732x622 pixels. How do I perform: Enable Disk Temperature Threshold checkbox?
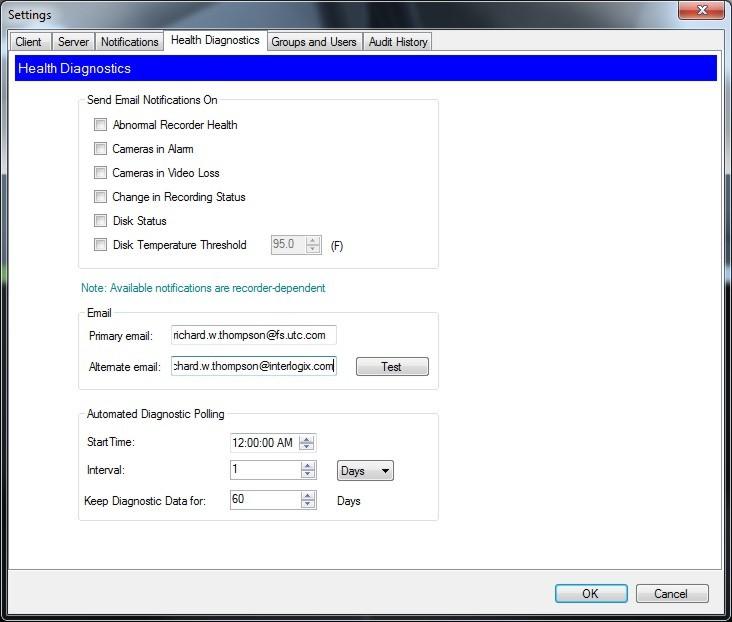pyautogui.click(x=100, y=245)
